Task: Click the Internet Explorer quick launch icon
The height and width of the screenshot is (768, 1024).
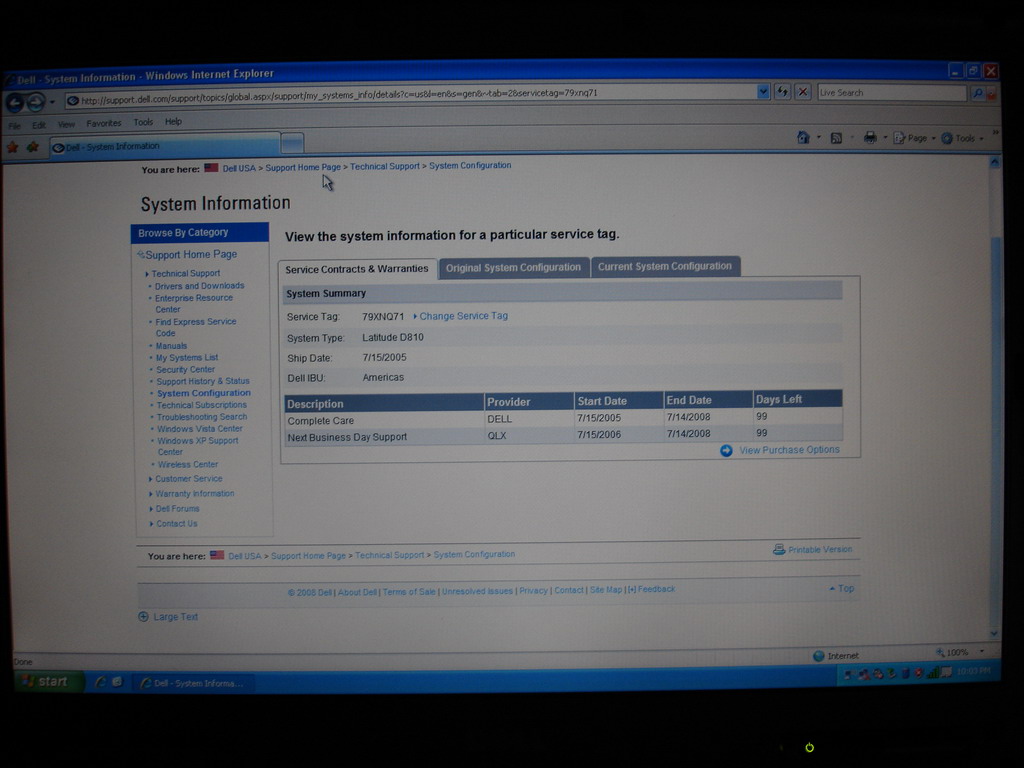Action: (100, 682)
